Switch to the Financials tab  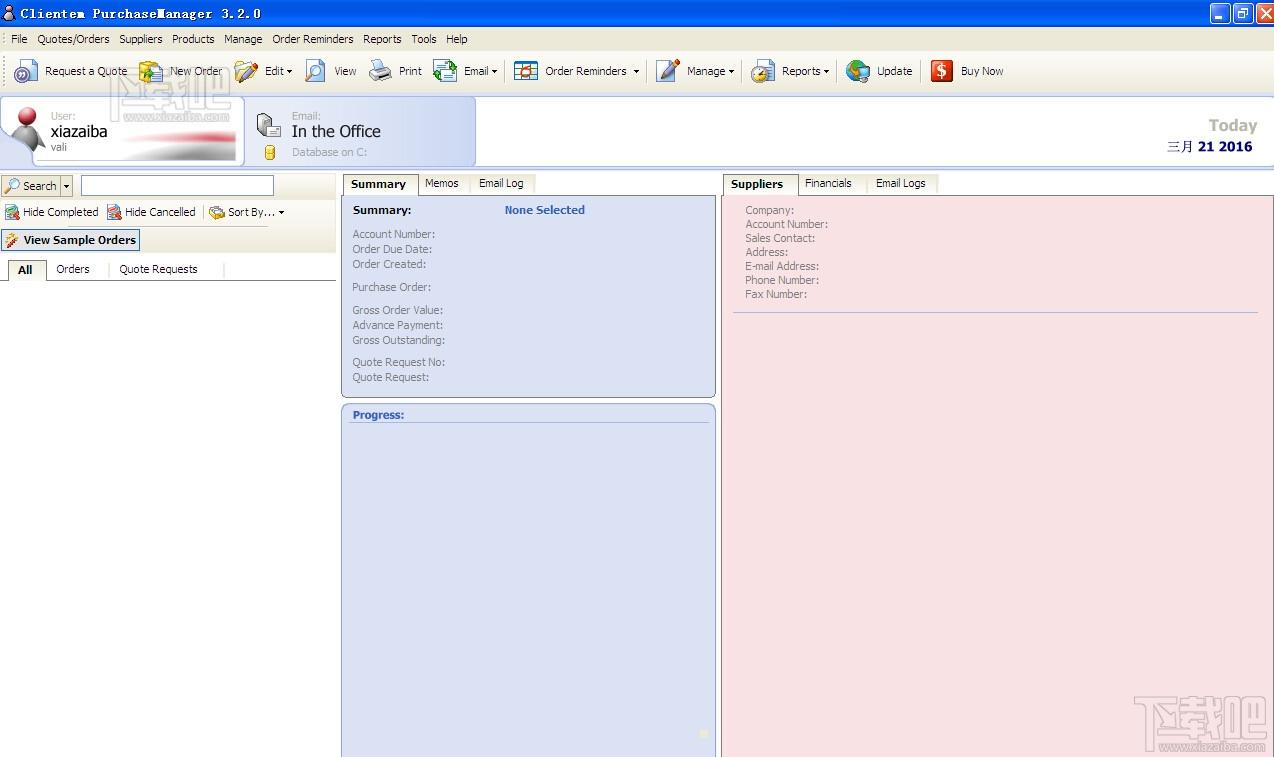(828, 183)
